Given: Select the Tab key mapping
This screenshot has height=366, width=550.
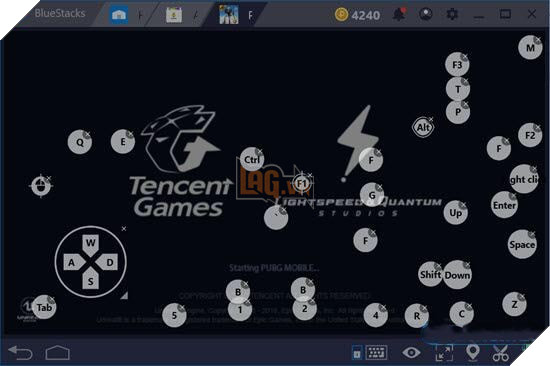Looking at the screenshot, I should tap(44, 307).
